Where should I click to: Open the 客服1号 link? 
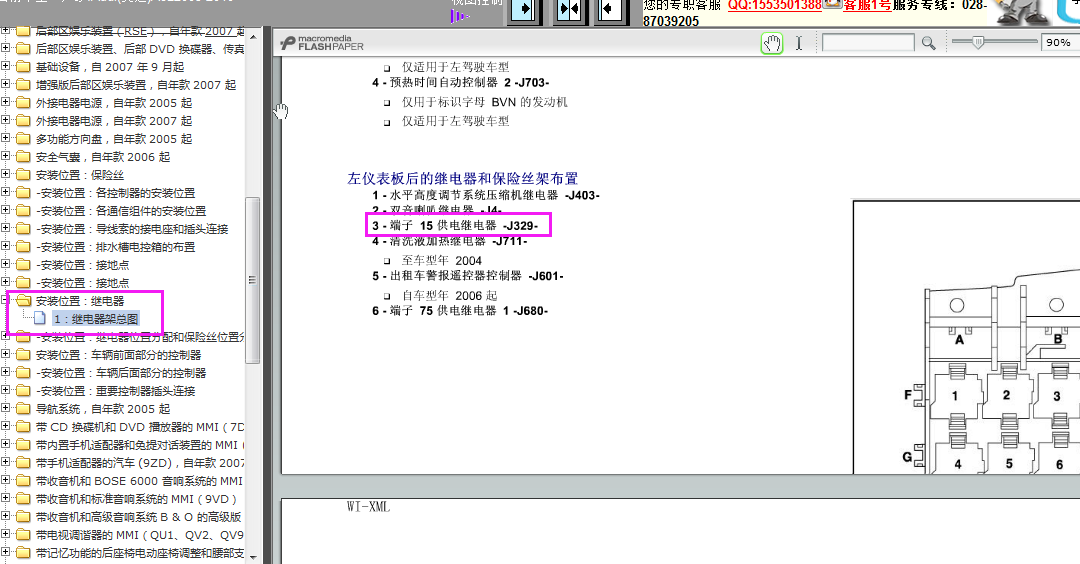[x=867, y=6]
